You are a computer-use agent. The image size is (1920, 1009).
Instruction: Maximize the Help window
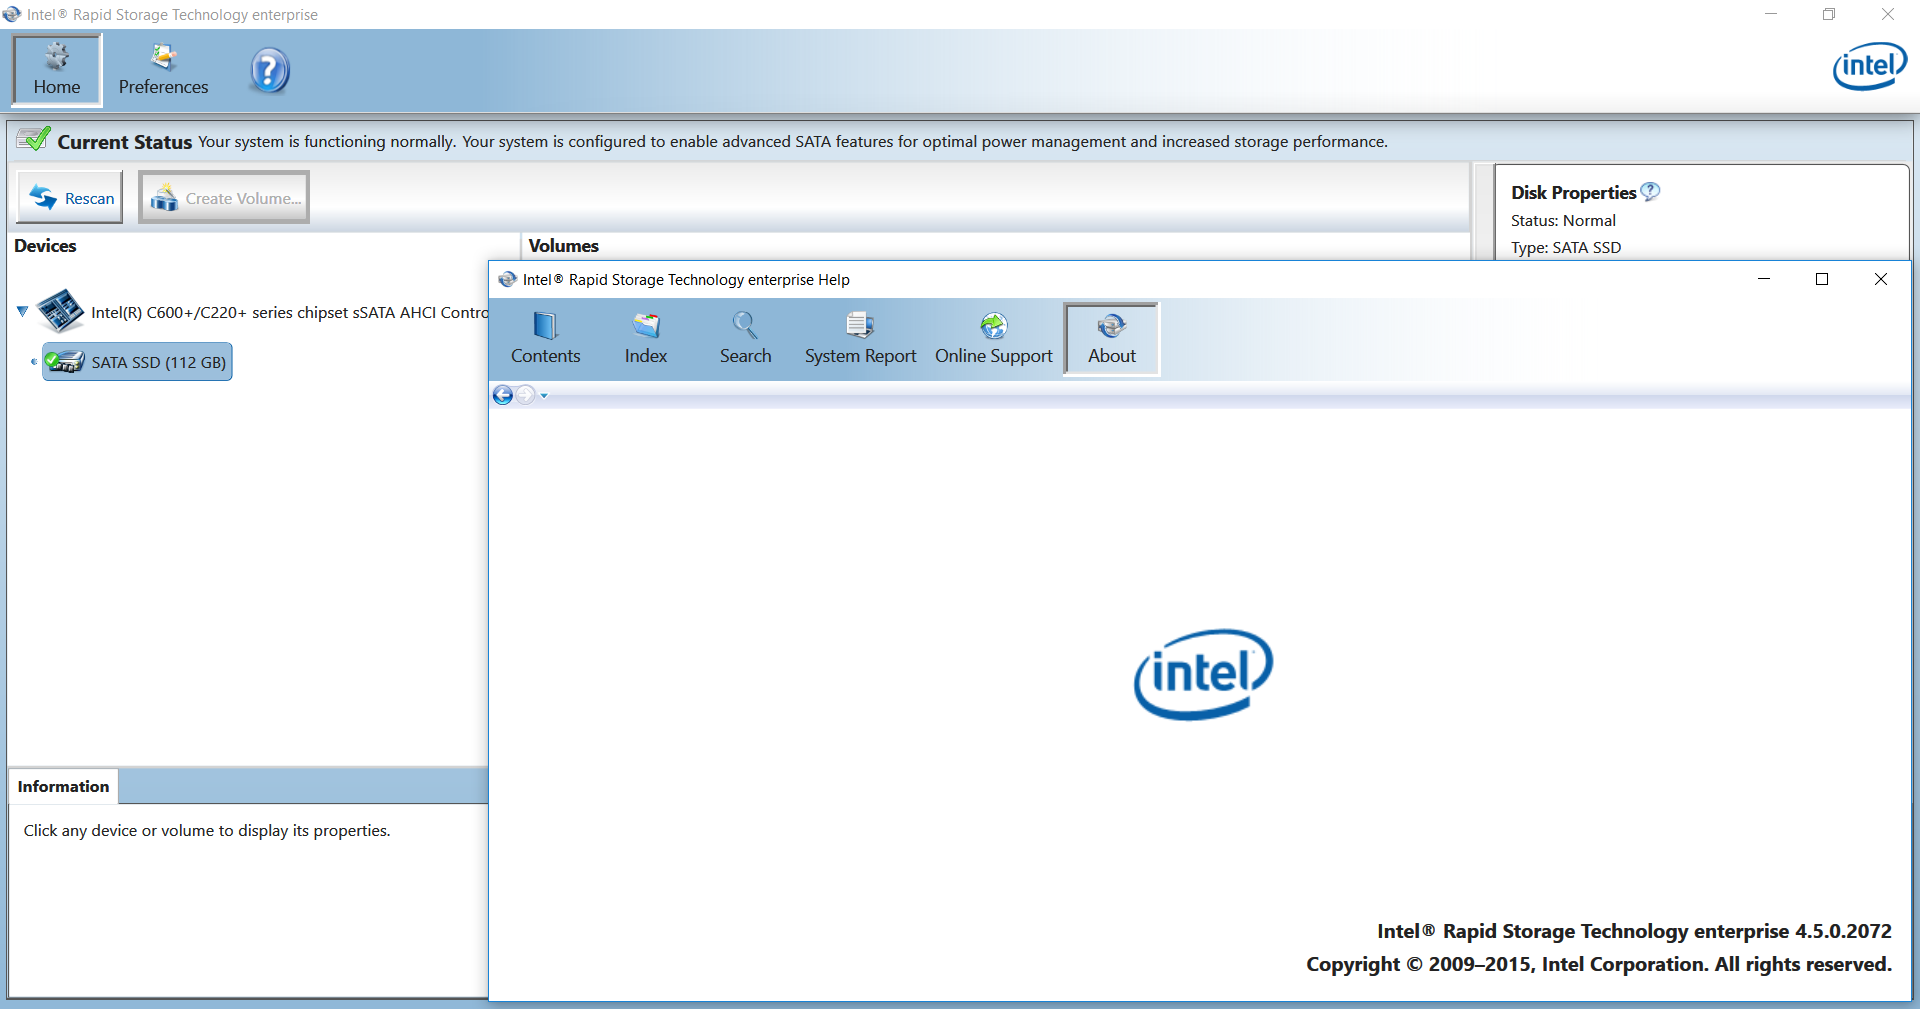tap(1822, 279)
